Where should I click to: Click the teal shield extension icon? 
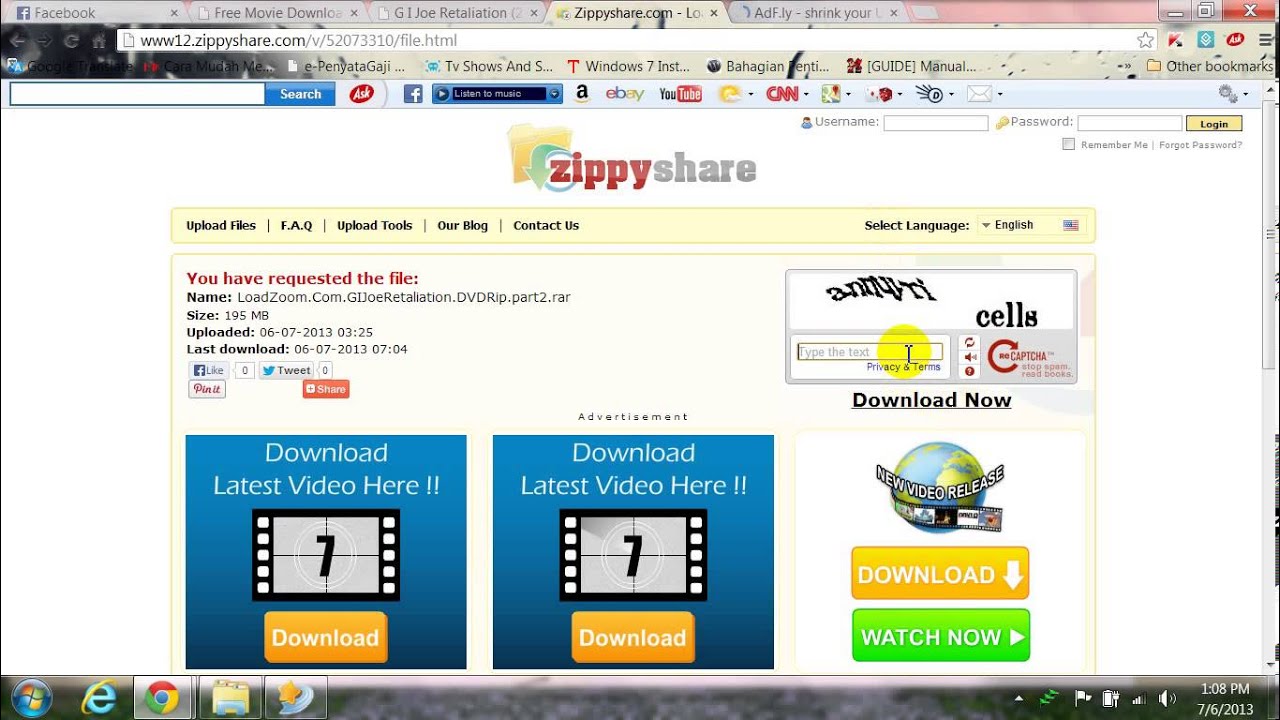tap(1206, 40)
